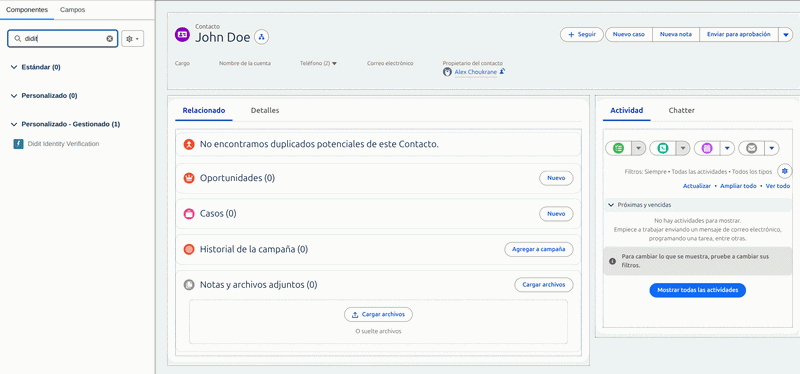Click the Oportunidades crown icon
800x374 pixels.
(x=189, y=178)
